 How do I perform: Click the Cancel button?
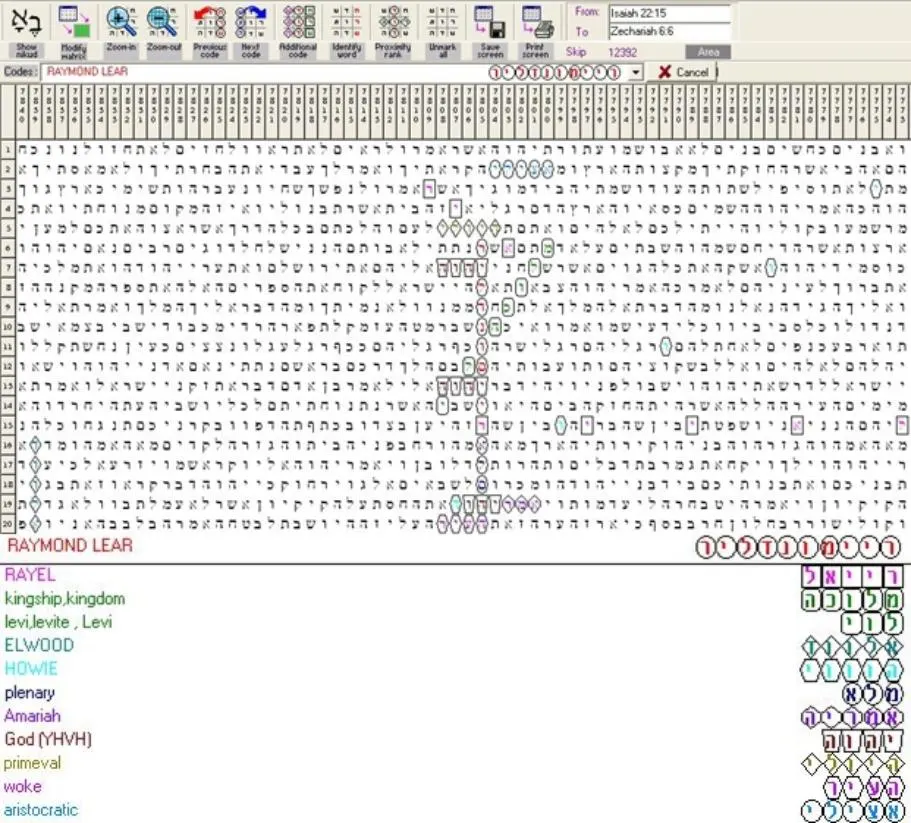coord(683,72)
